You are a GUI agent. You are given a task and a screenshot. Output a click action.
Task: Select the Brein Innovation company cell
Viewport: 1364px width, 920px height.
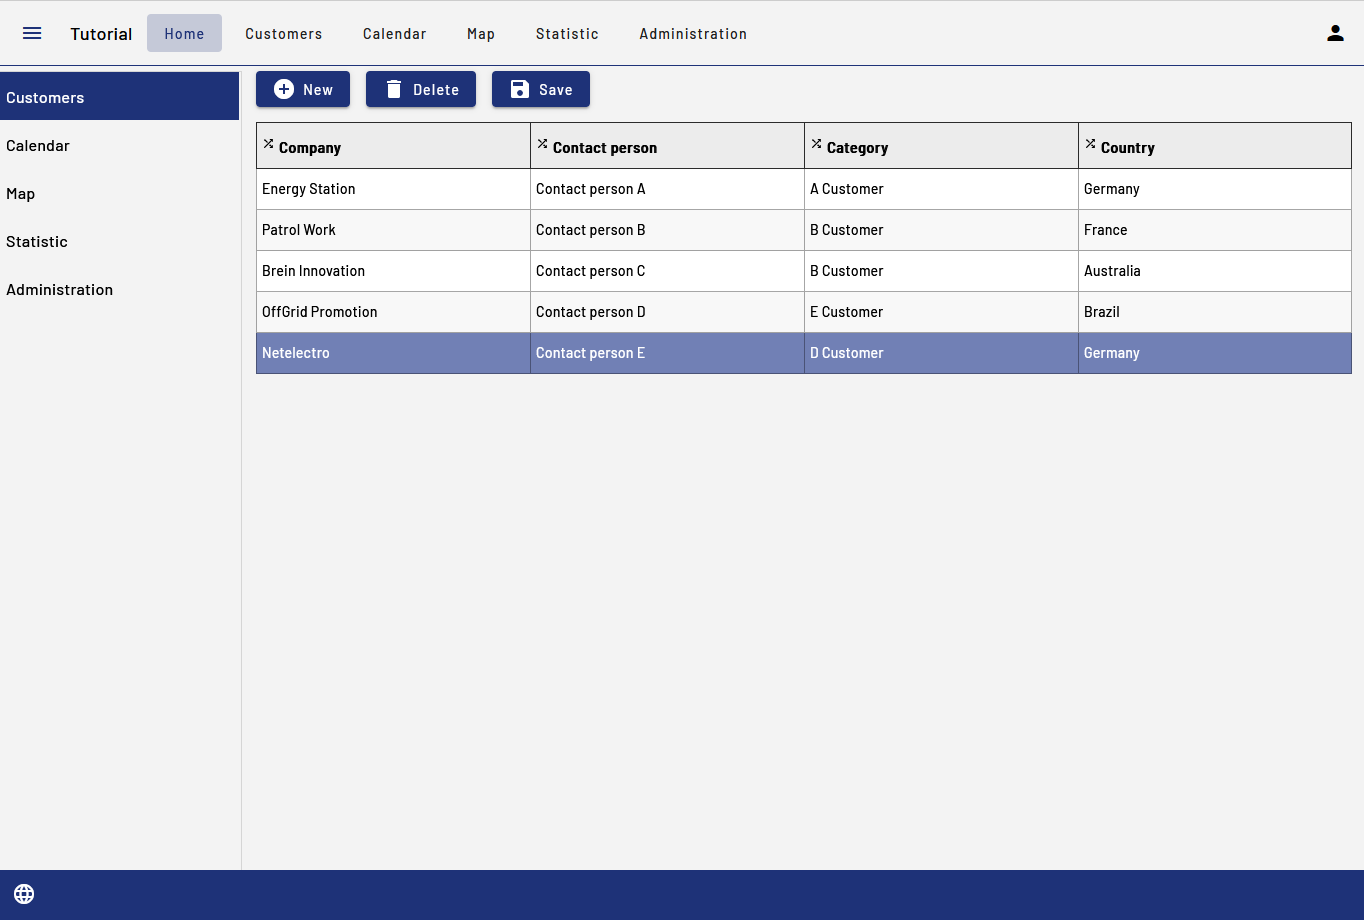(313, 271)
